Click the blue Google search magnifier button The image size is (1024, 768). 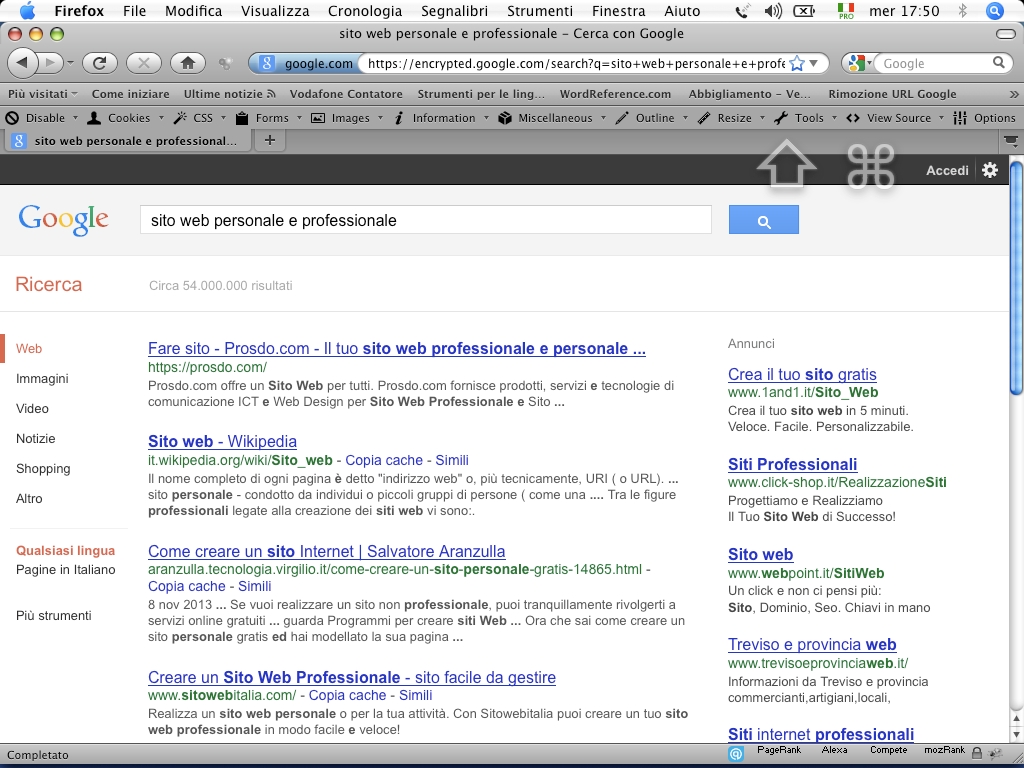763,219
